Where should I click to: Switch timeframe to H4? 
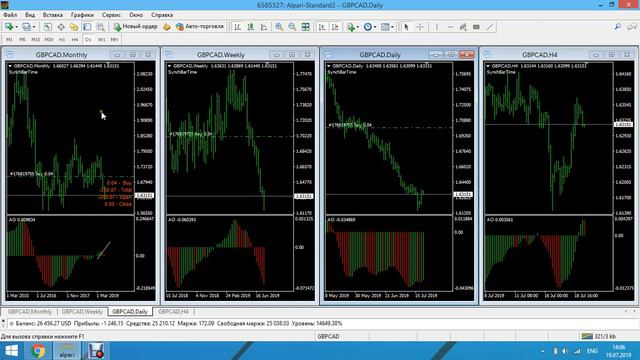(x=75, y=40)
